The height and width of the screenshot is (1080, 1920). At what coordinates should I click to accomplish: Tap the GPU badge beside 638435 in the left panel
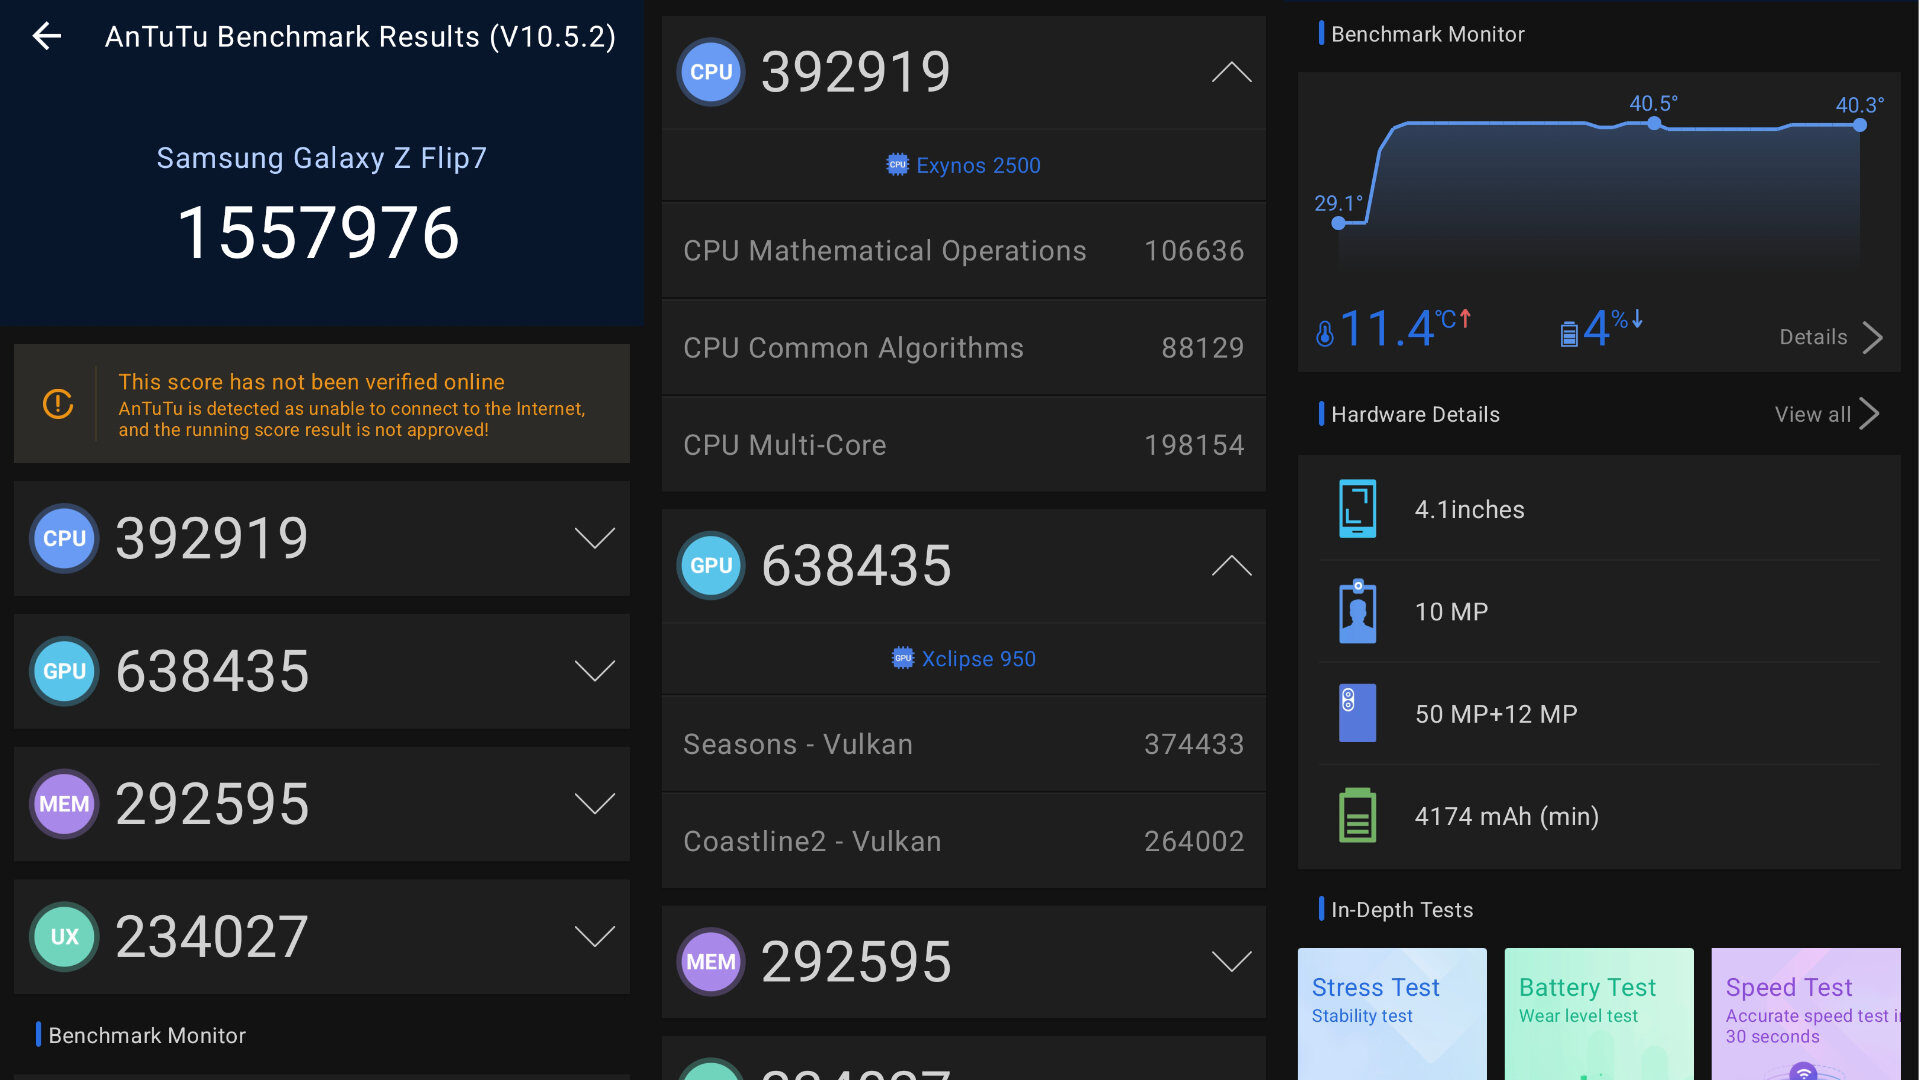[x=65, y=671]
